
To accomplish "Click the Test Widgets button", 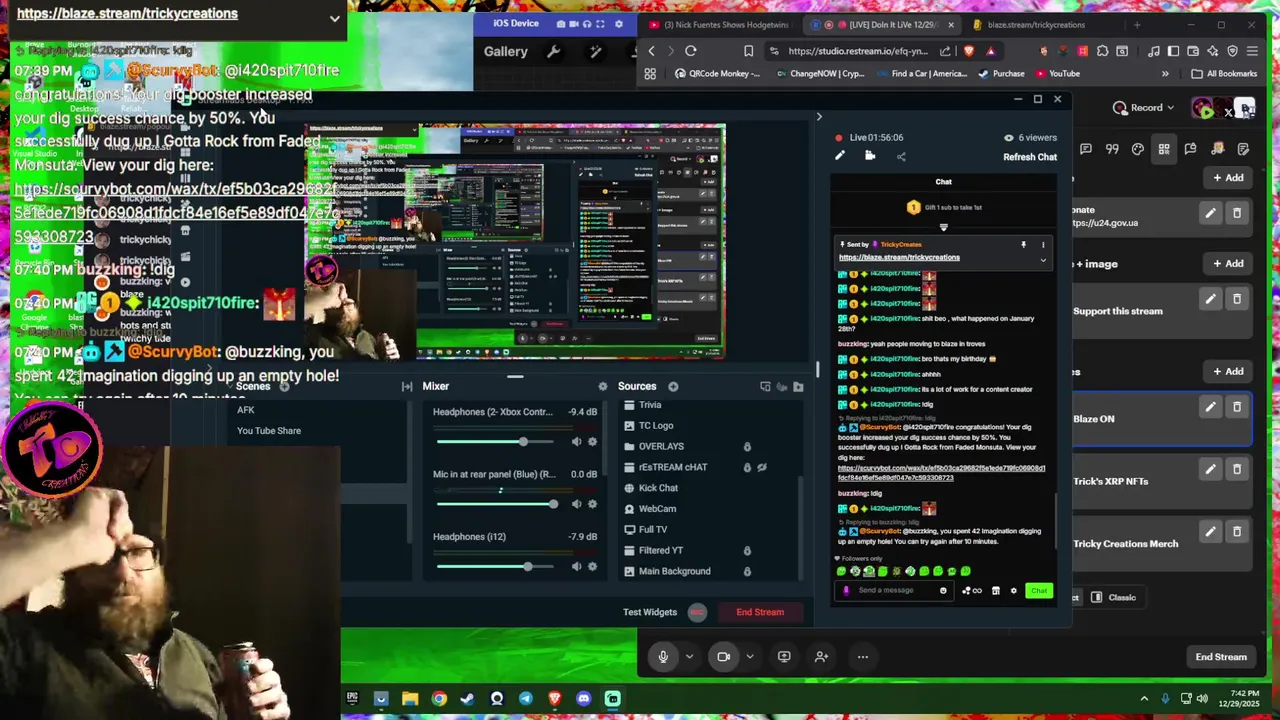I will [x=650, y=612].
